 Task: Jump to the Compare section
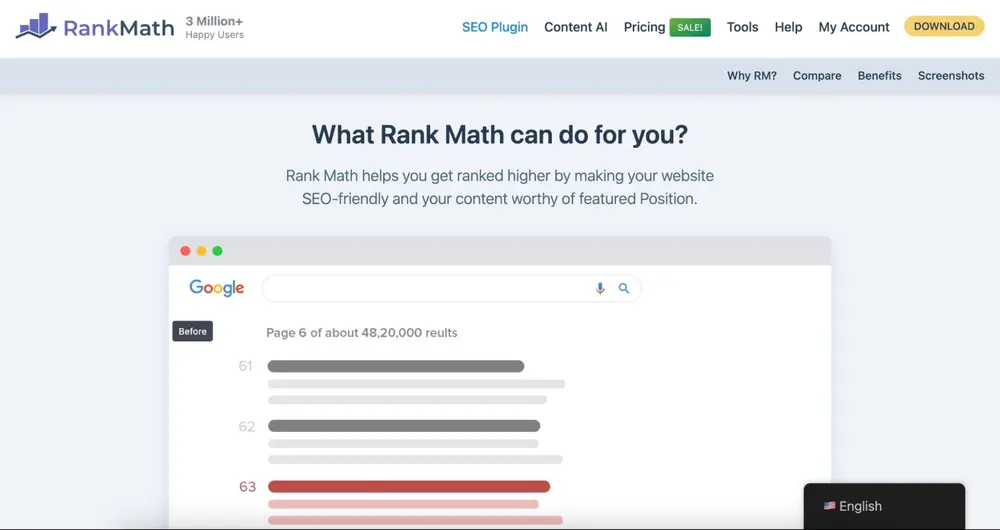[817, 75]
